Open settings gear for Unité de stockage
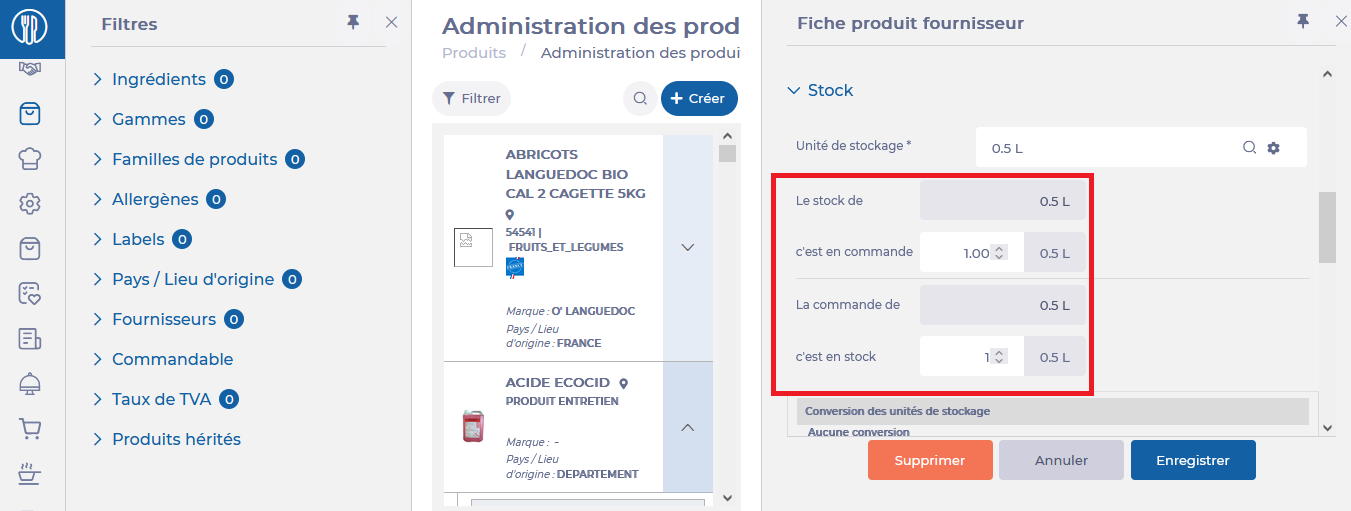1351x511 pixels. pos(1273,148)
